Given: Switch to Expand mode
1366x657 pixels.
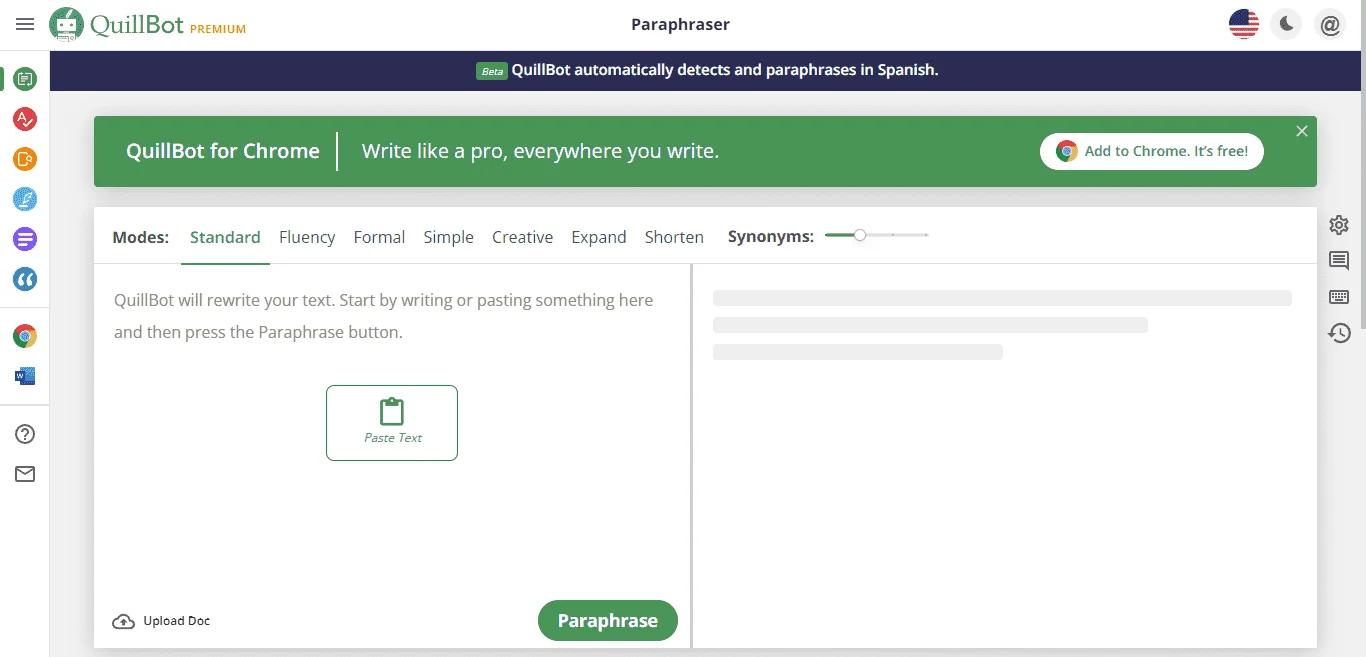Looking at the screenshot, I should click(x=599, y=237).
